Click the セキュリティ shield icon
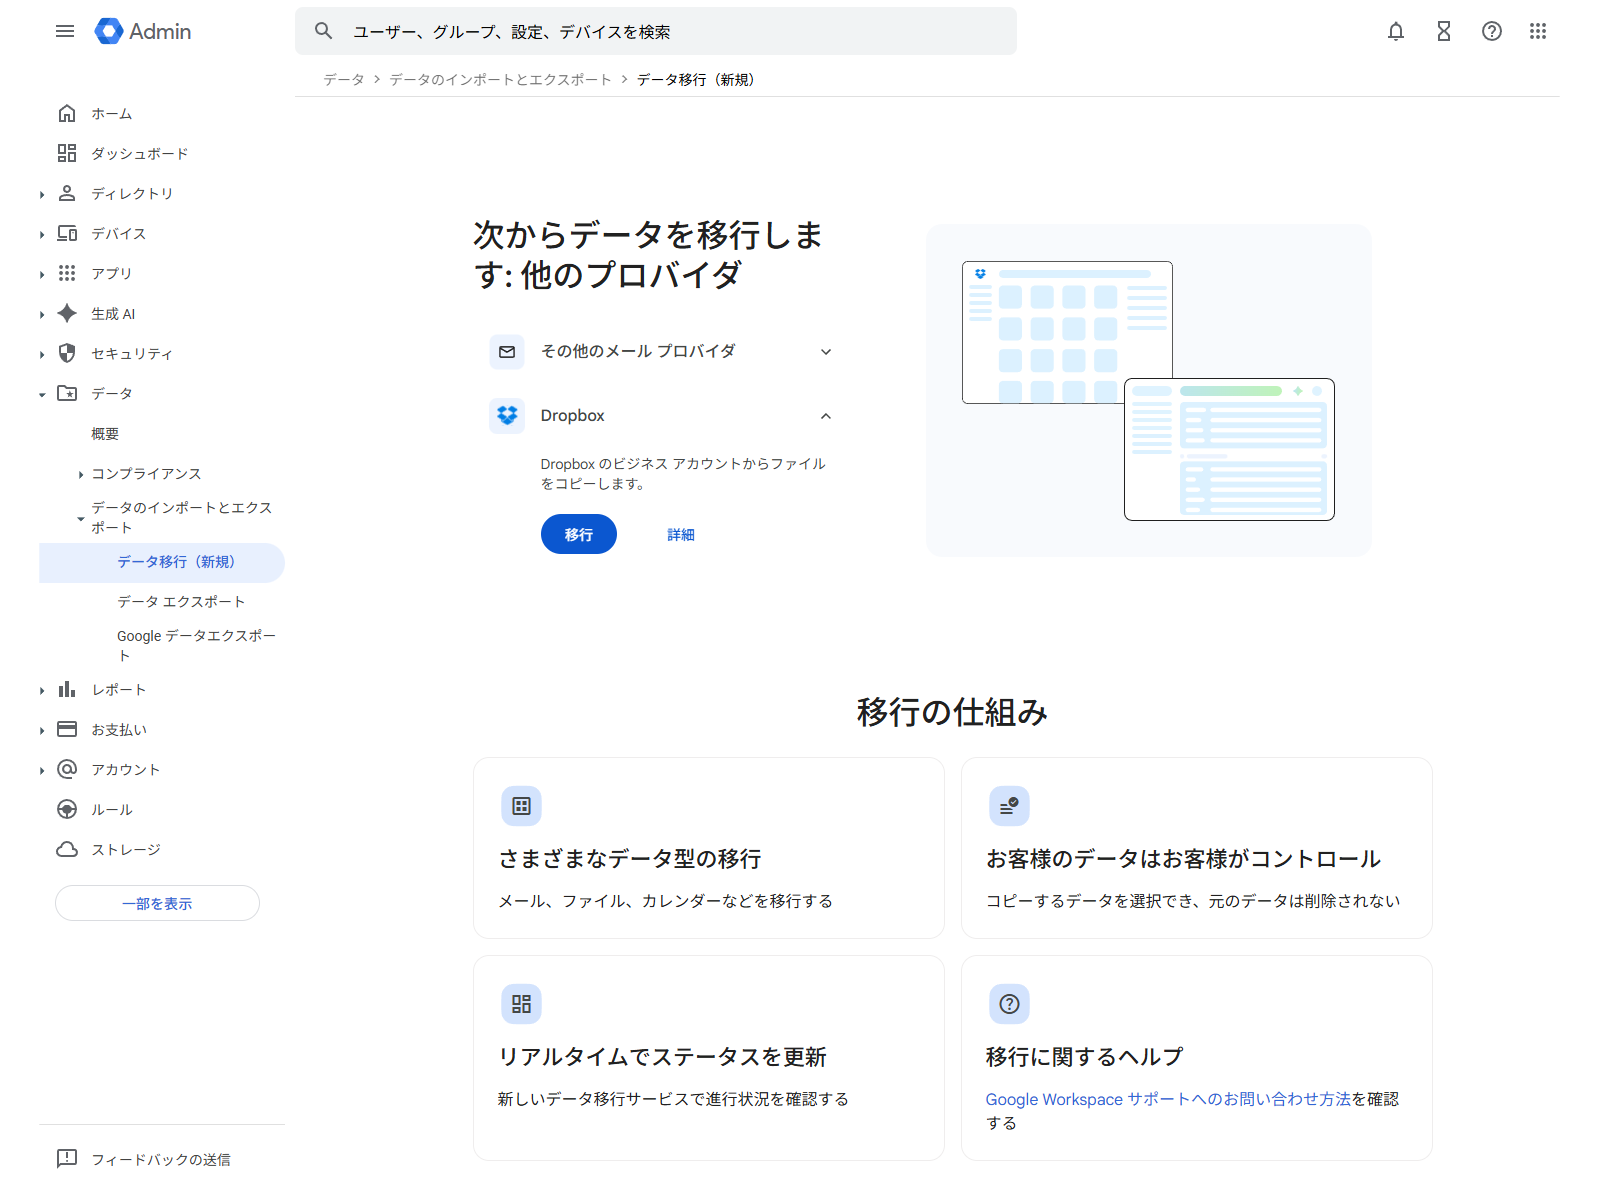 66,353
